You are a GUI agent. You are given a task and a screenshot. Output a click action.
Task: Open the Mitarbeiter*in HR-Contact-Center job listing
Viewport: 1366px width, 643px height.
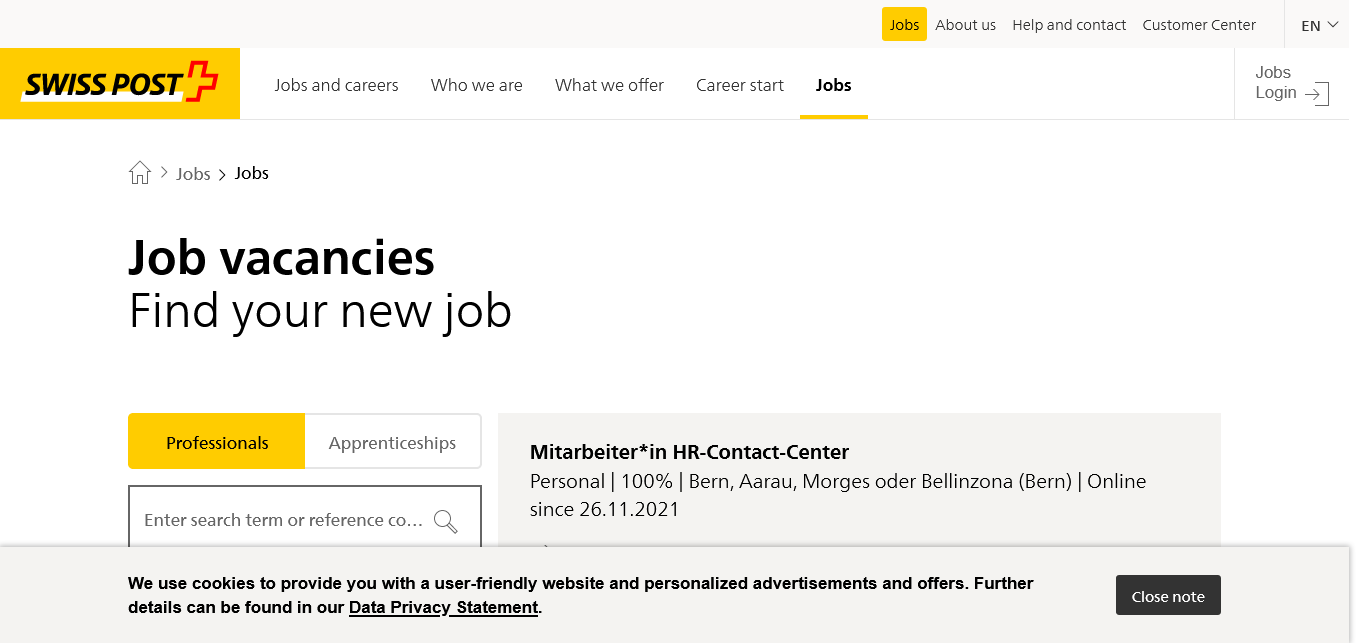[x=689, y=452]
